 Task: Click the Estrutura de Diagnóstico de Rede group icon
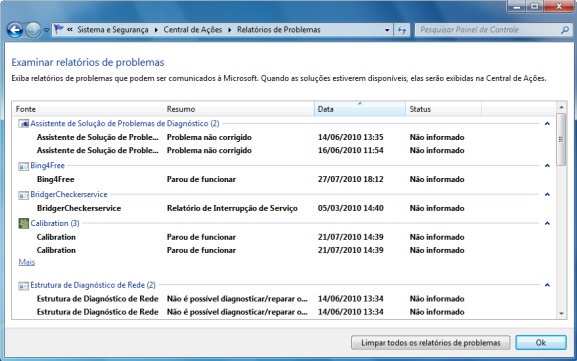point(24,286)
